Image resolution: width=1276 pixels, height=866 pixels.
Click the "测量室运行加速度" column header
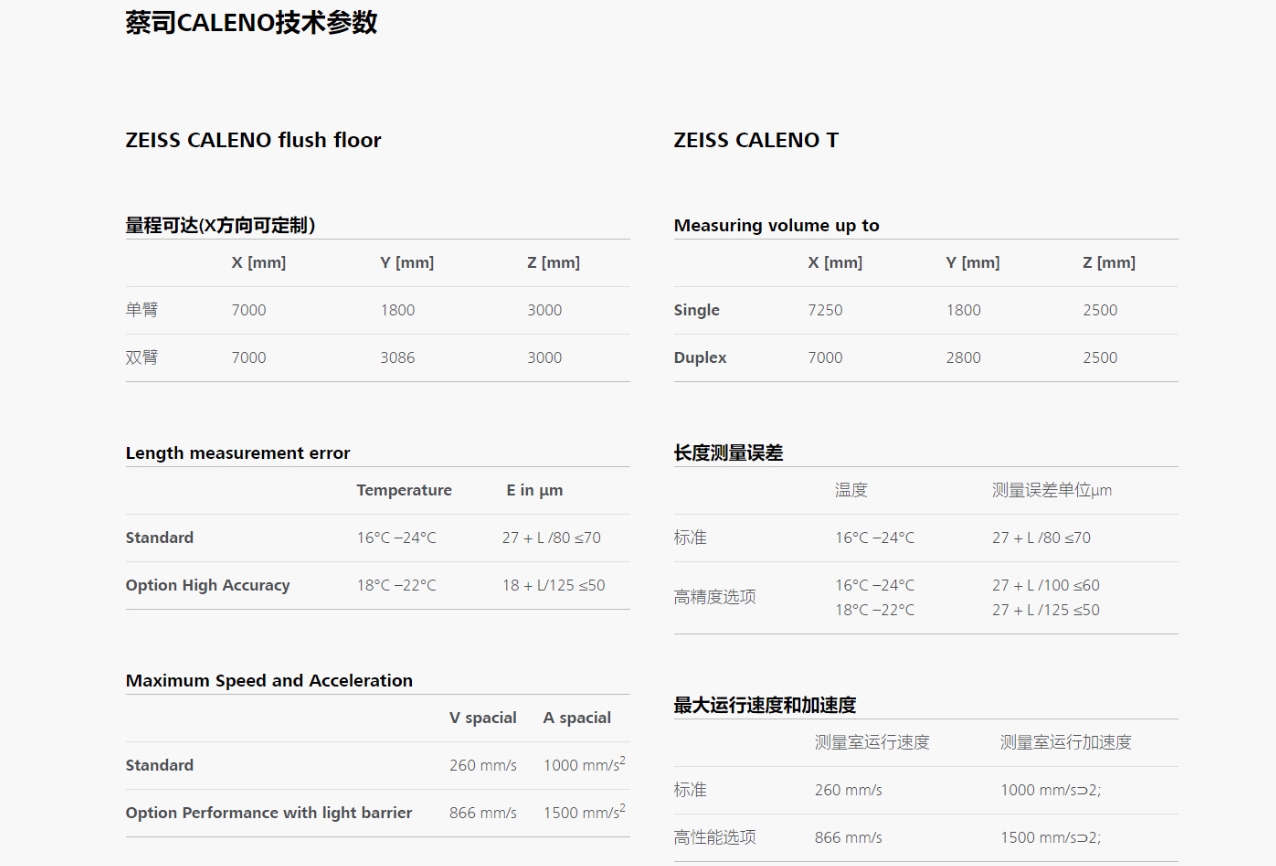1066,743
